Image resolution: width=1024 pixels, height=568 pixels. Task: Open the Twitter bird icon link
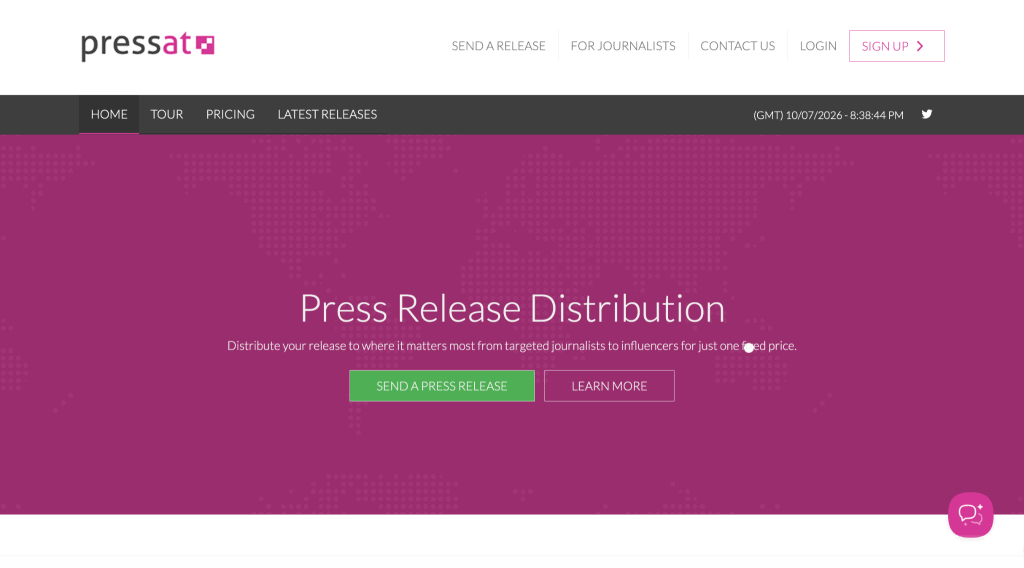click(x=927, y=114)
